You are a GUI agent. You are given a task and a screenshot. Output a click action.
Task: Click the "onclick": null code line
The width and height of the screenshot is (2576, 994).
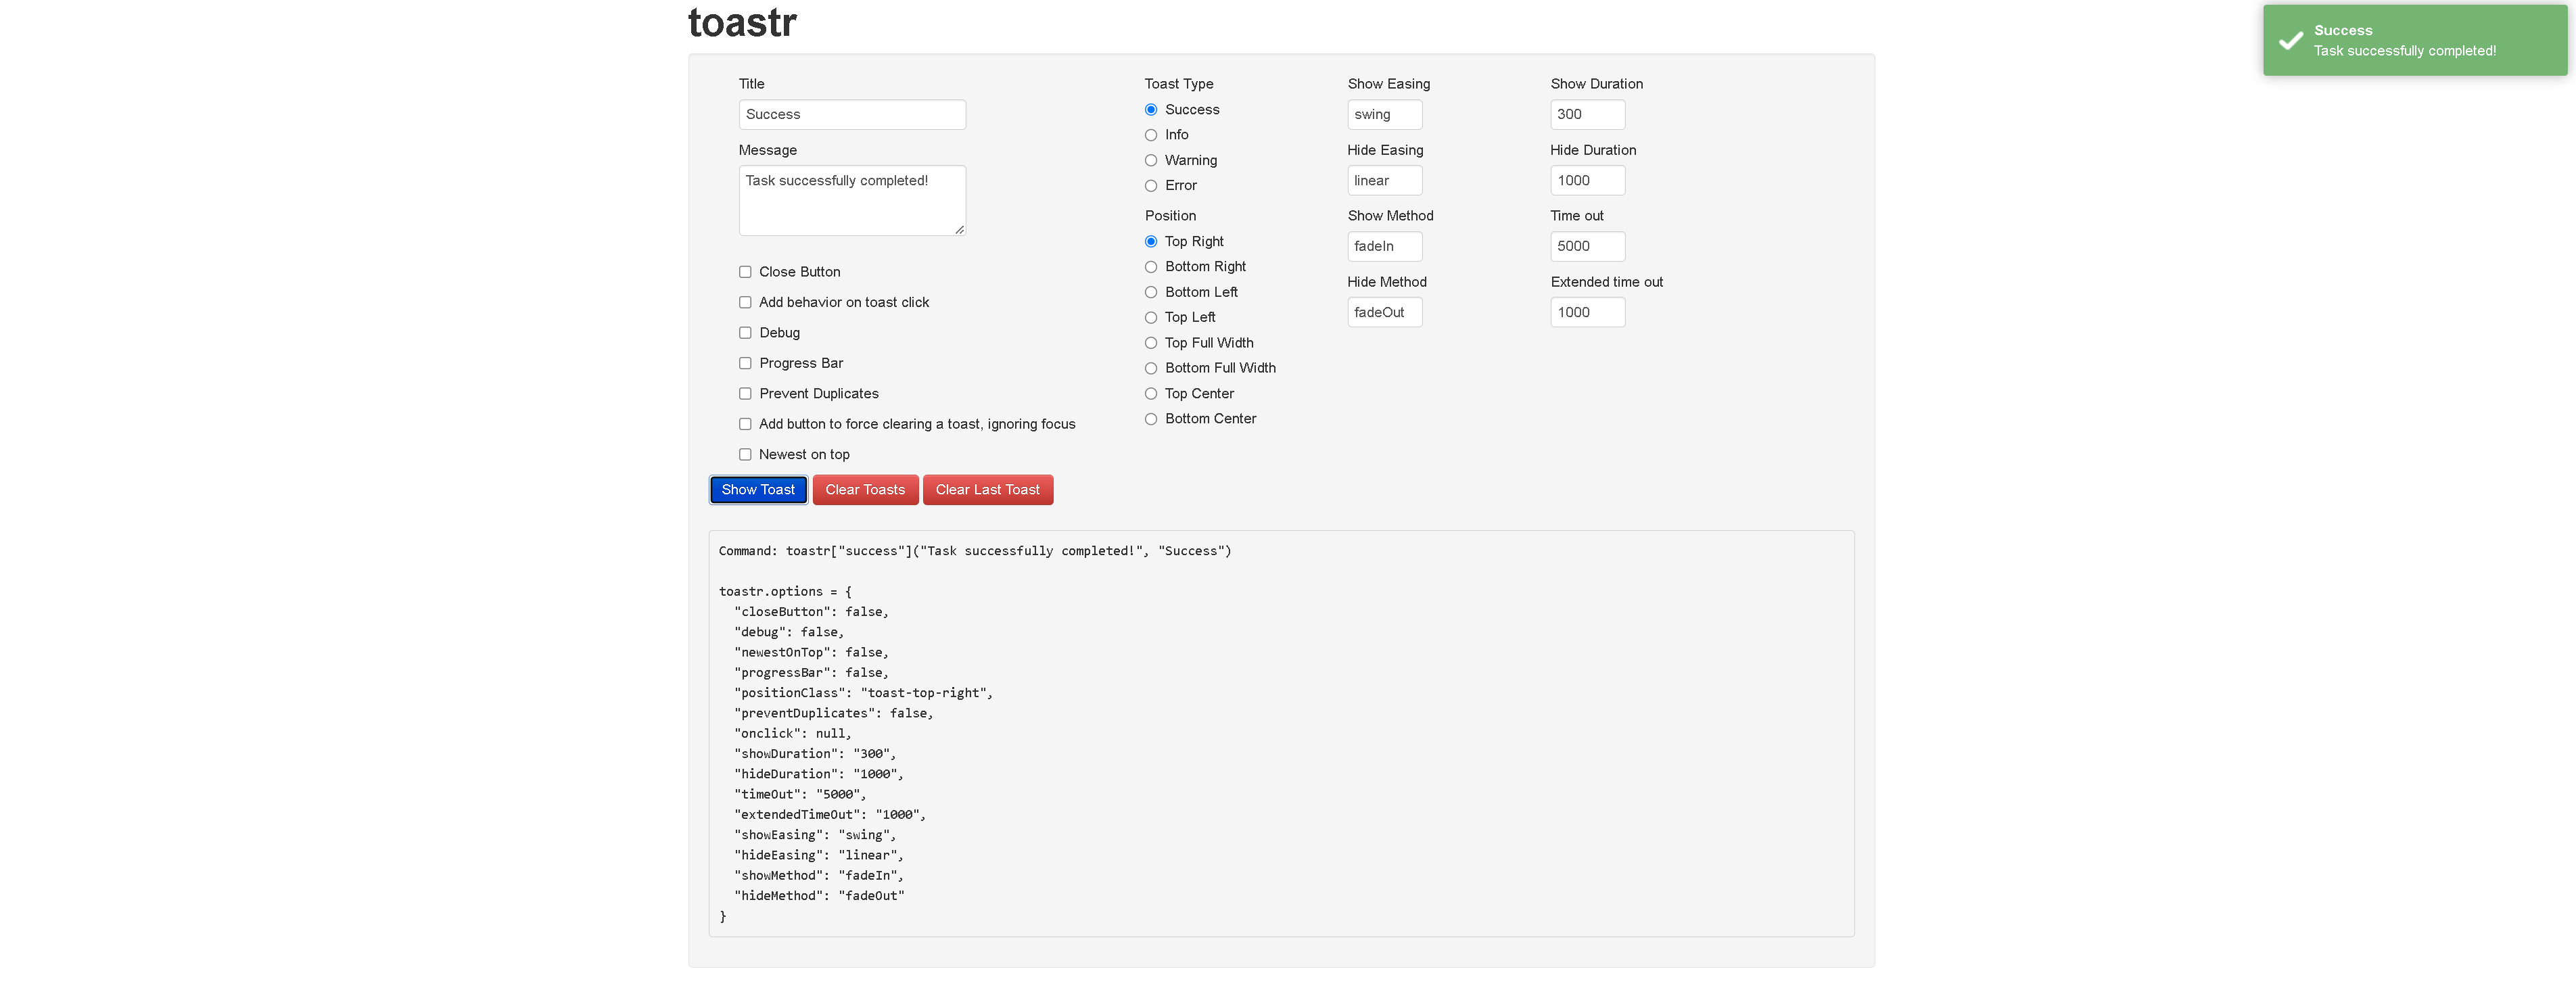click(x=792, y=734)
